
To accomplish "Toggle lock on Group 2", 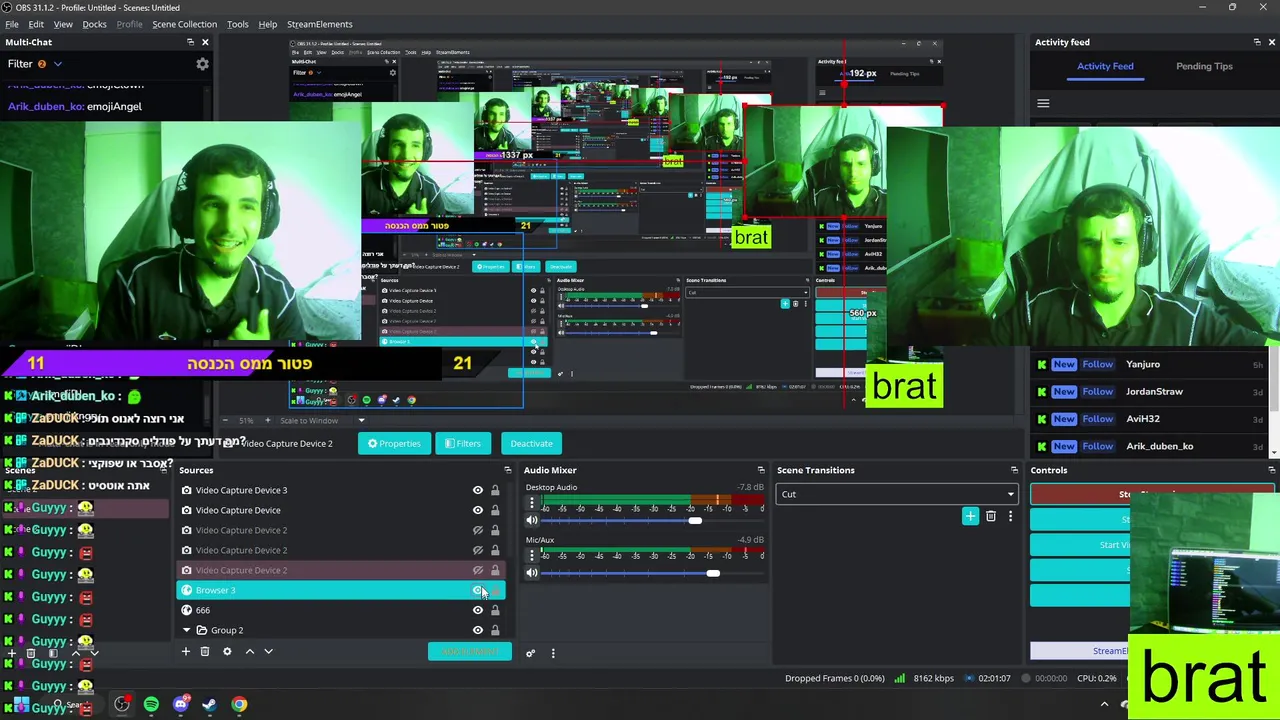I will (x=495, y=630).
